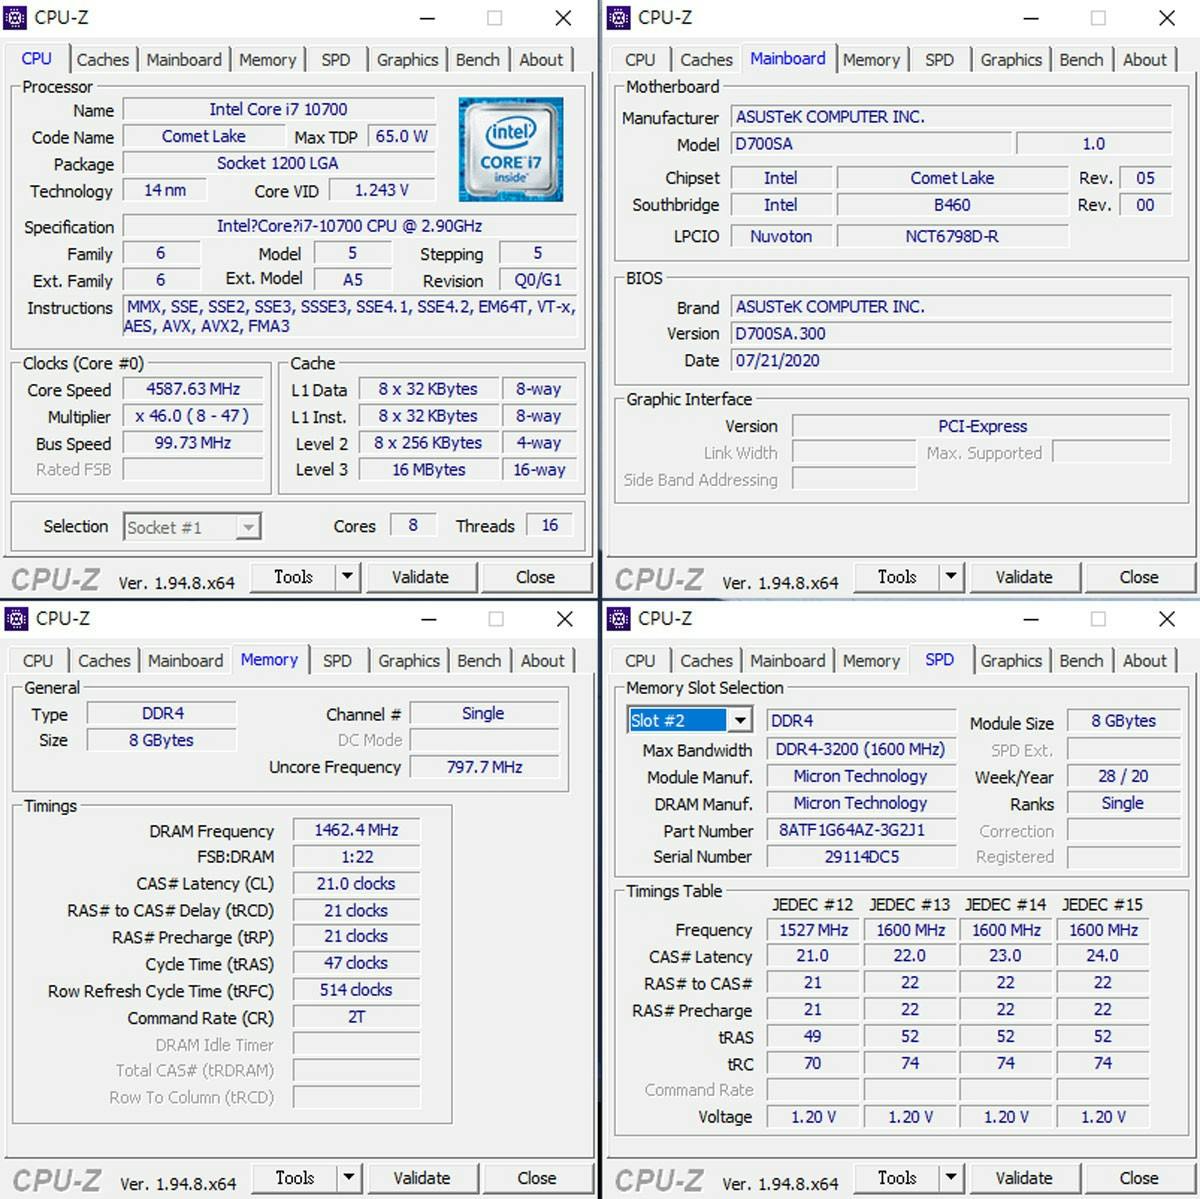Click the Multiplier value 'x 46.0 ( 8 - 47 )'
This screenshot has height=1199, width=1200.
coord(193,416)
